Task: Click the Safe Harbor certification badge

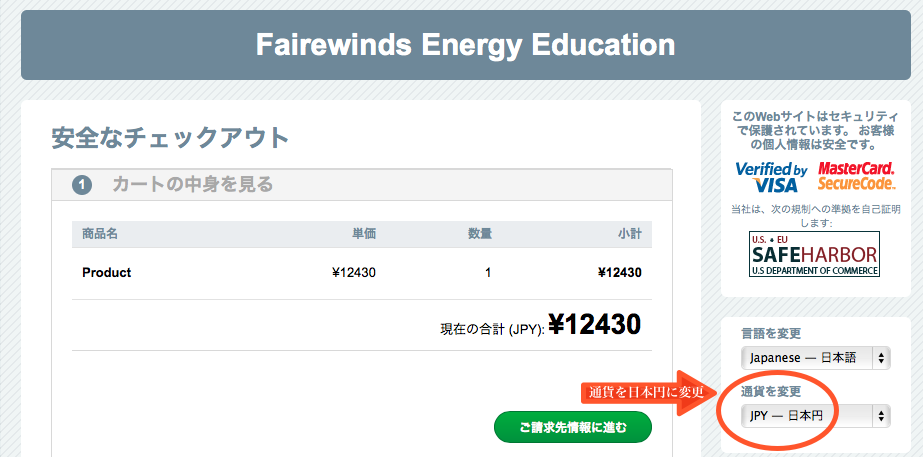Action: [x=815, y=254]
